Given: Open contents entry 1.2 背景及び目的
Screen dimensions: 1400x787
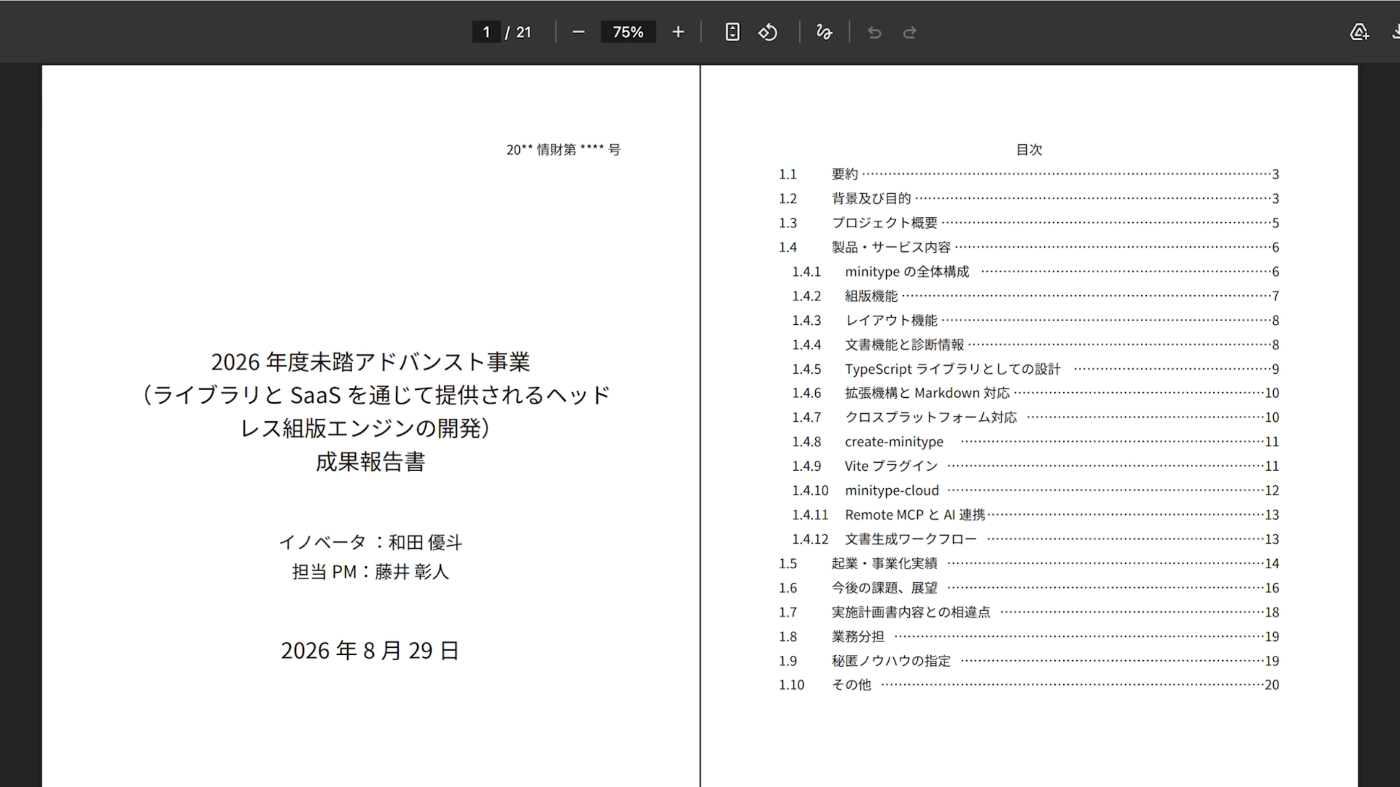Looking at the screenshot, I should click(1029, 198).
